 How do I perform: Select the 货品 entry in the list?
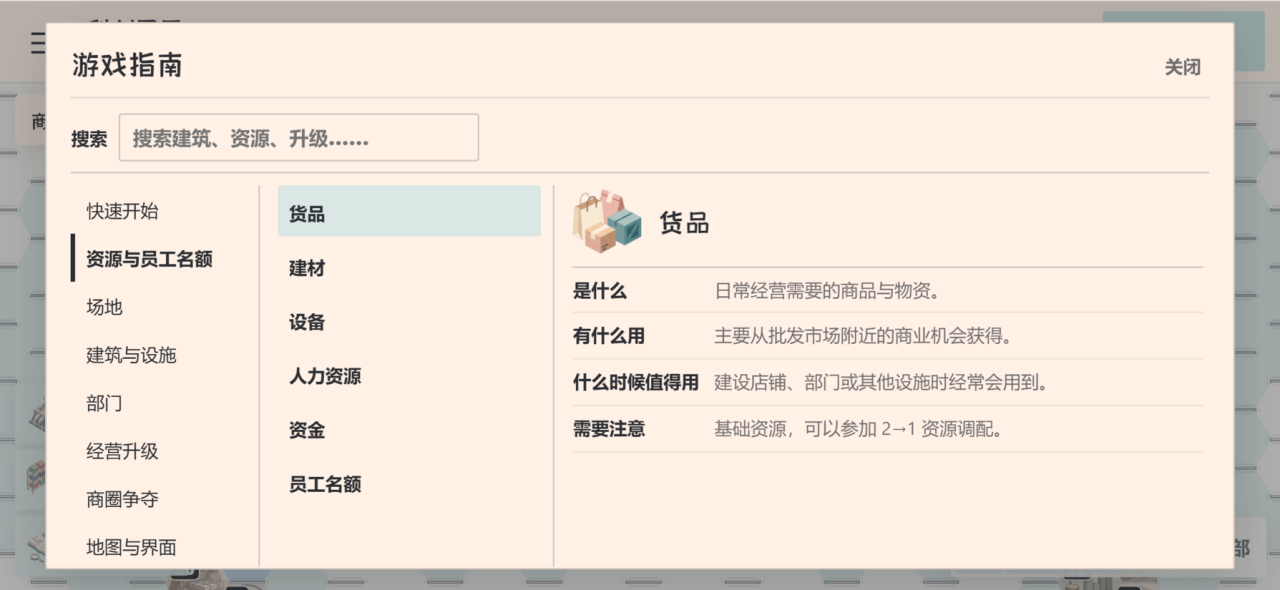click(x=409, y=214)
